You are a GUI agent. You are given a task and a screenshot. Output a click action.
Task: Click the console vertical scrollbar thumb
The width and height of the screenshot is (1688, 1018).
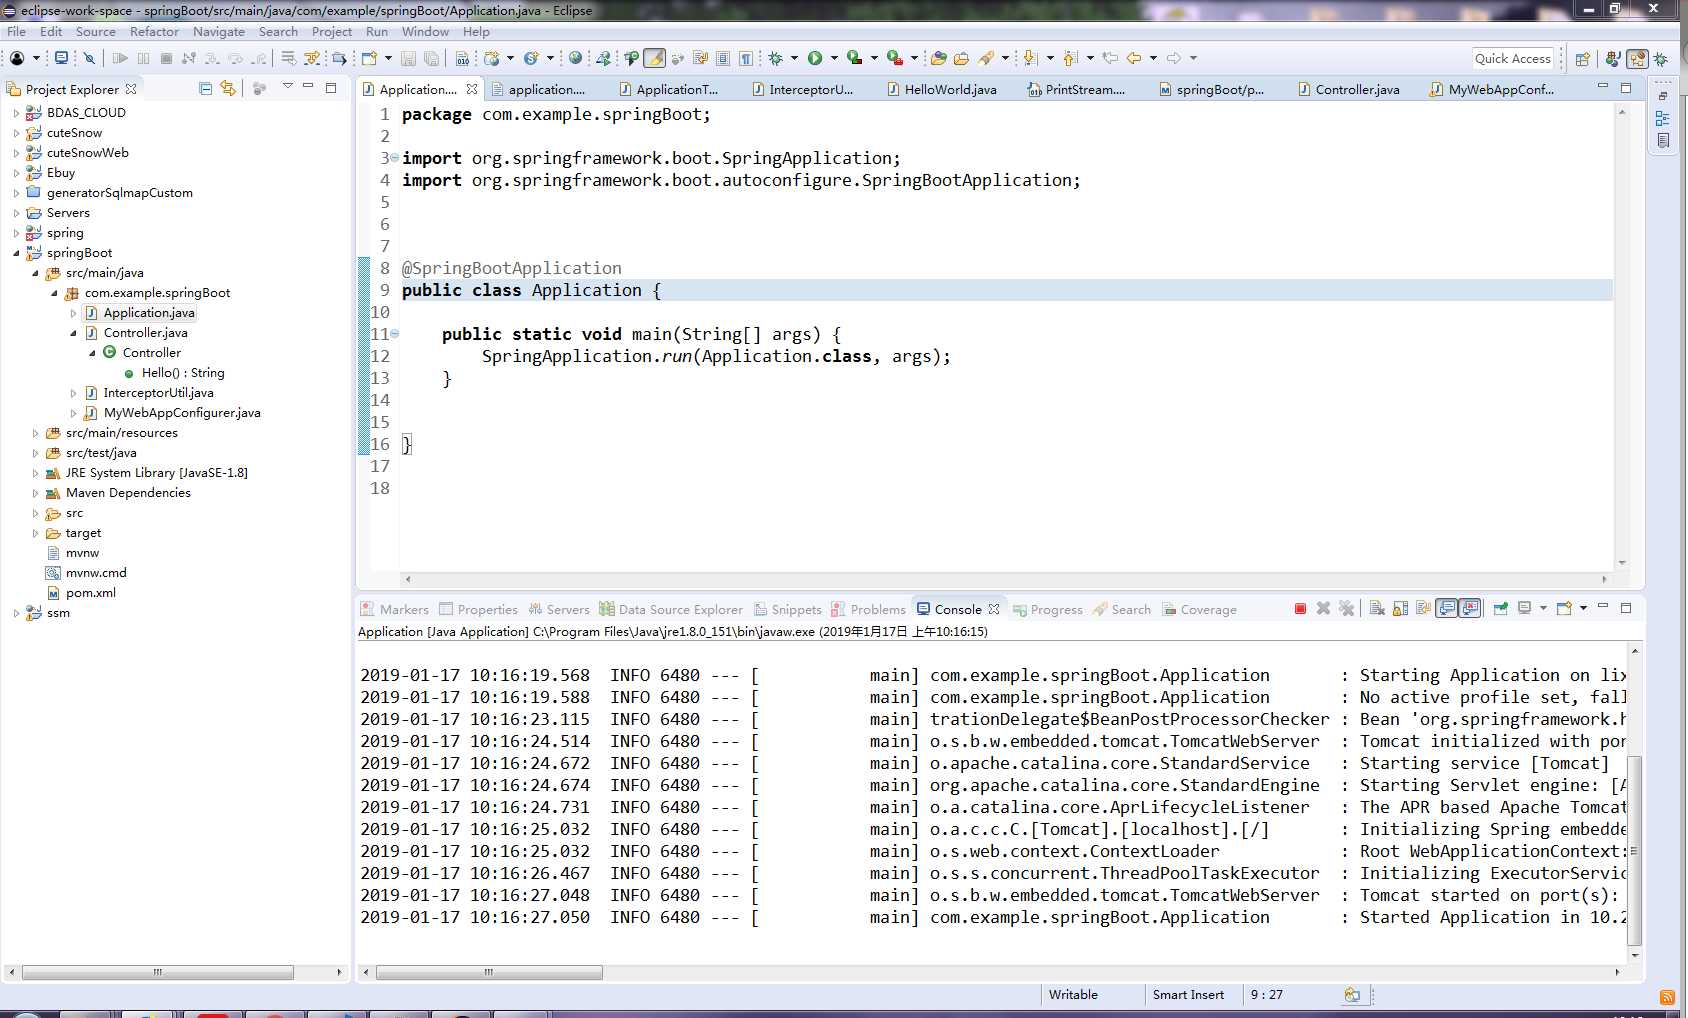(1635, 851)
